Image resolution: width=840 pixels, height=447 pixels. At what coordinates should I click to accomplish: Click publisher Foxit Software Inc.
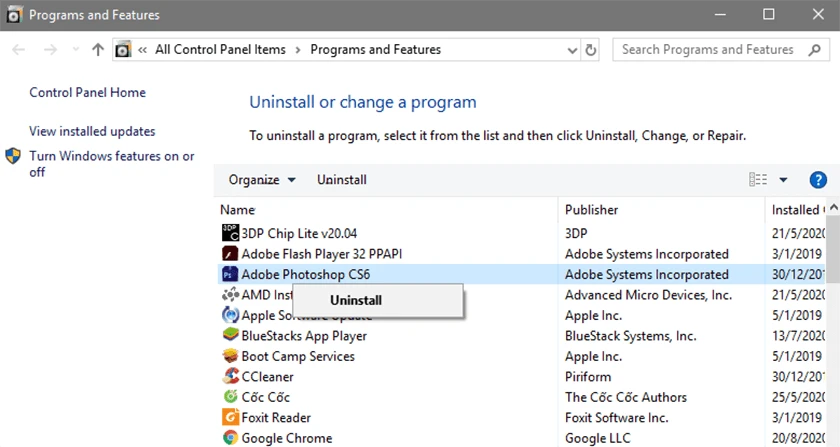tap(617, 417)
